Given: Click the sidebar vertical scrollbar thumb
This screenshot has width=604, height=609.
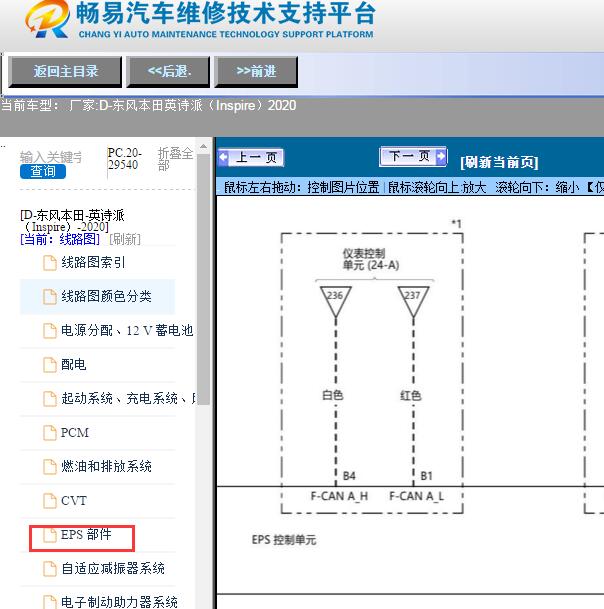Looking at the screenshot, I should [203, 280].
